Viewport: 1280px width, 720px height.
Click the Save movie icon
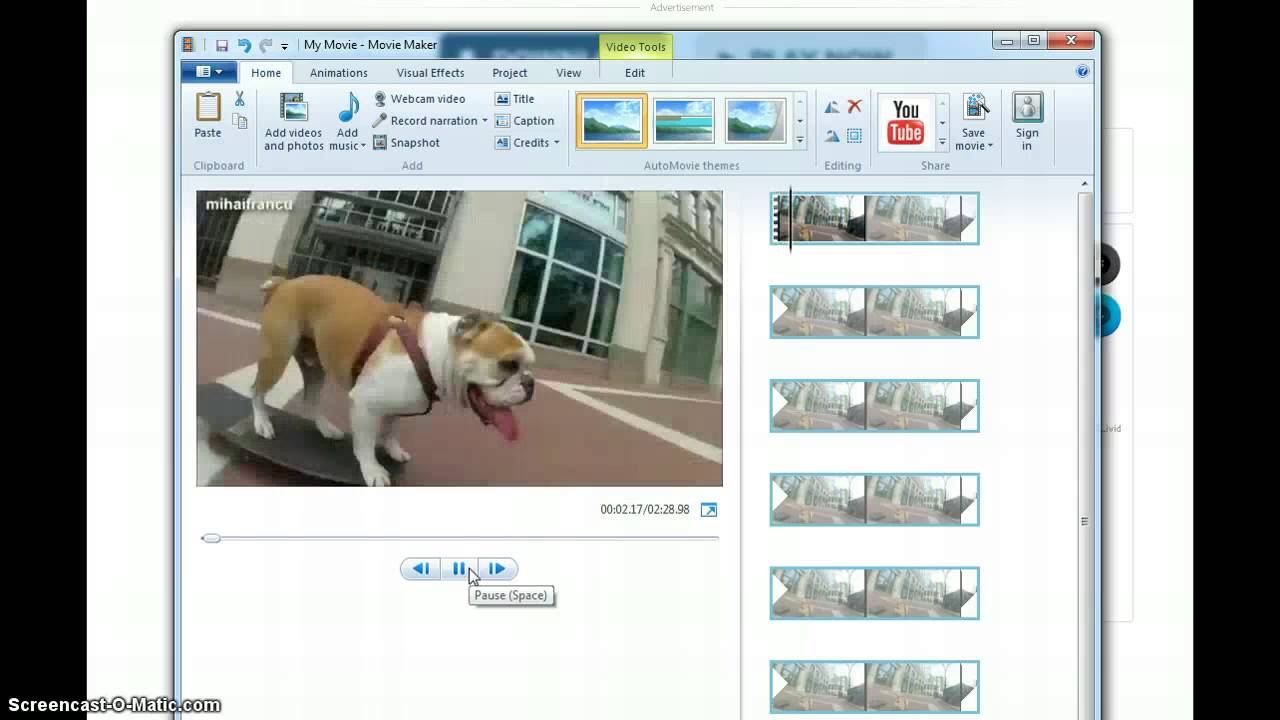(974, 108)
